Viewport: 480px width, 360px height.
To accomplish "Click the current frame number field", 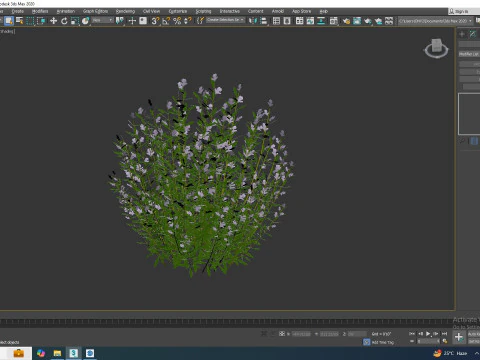I will click(428, 341).
